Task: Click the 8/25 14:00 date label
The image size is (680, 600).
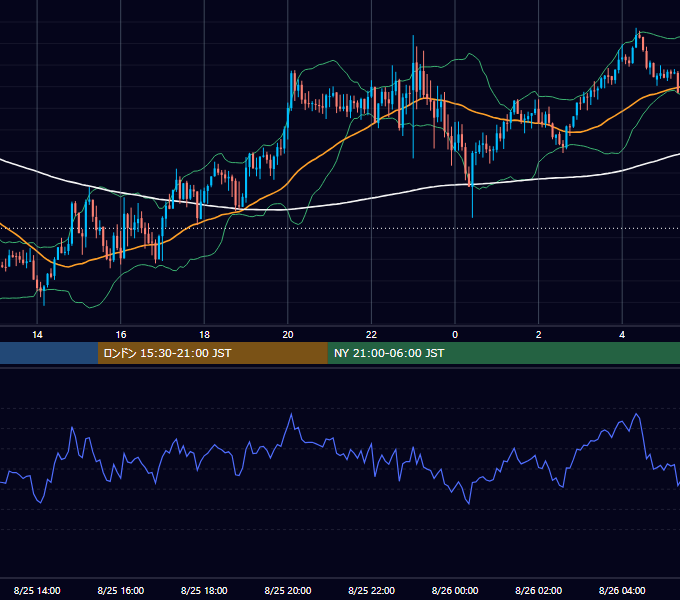Action: click(x=37, y=590)
